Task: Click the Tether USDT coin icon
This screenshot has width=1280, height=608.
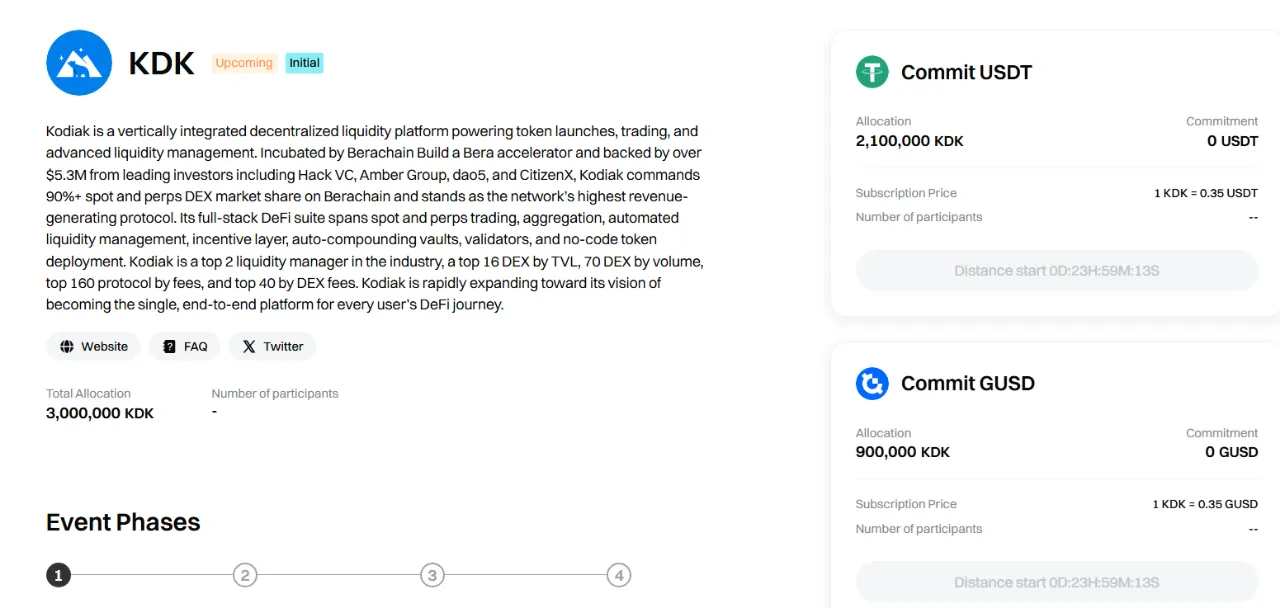Action: (872, 72)
